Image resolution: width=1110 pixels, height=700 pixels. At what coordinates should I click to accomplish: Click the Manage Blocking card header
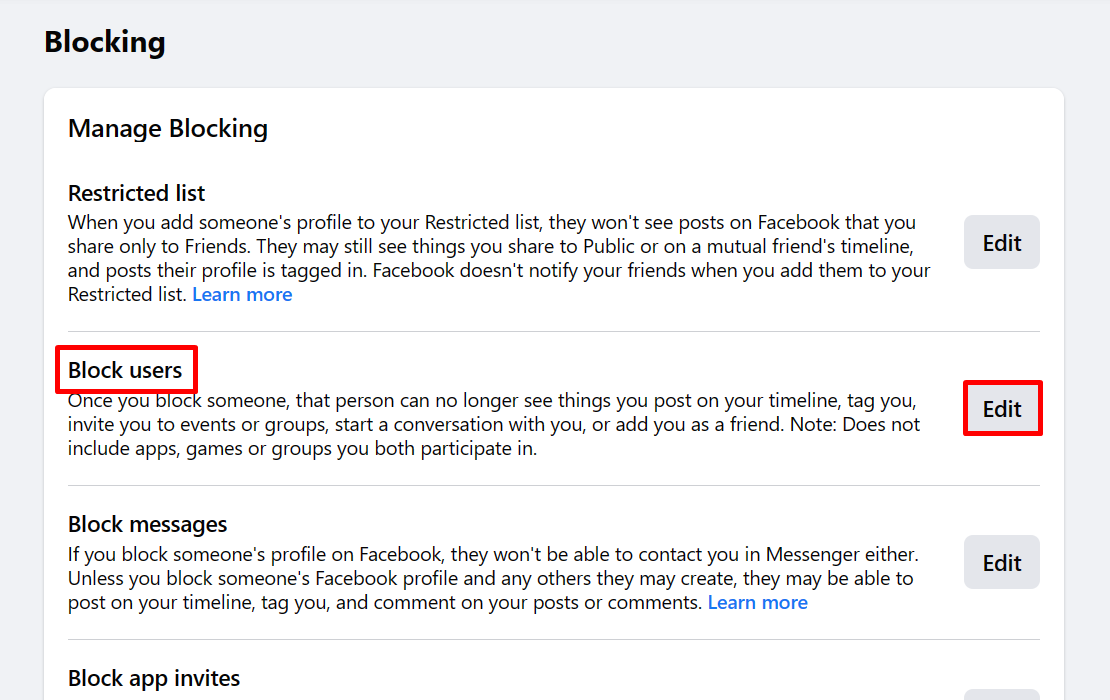tap(168, 128)
